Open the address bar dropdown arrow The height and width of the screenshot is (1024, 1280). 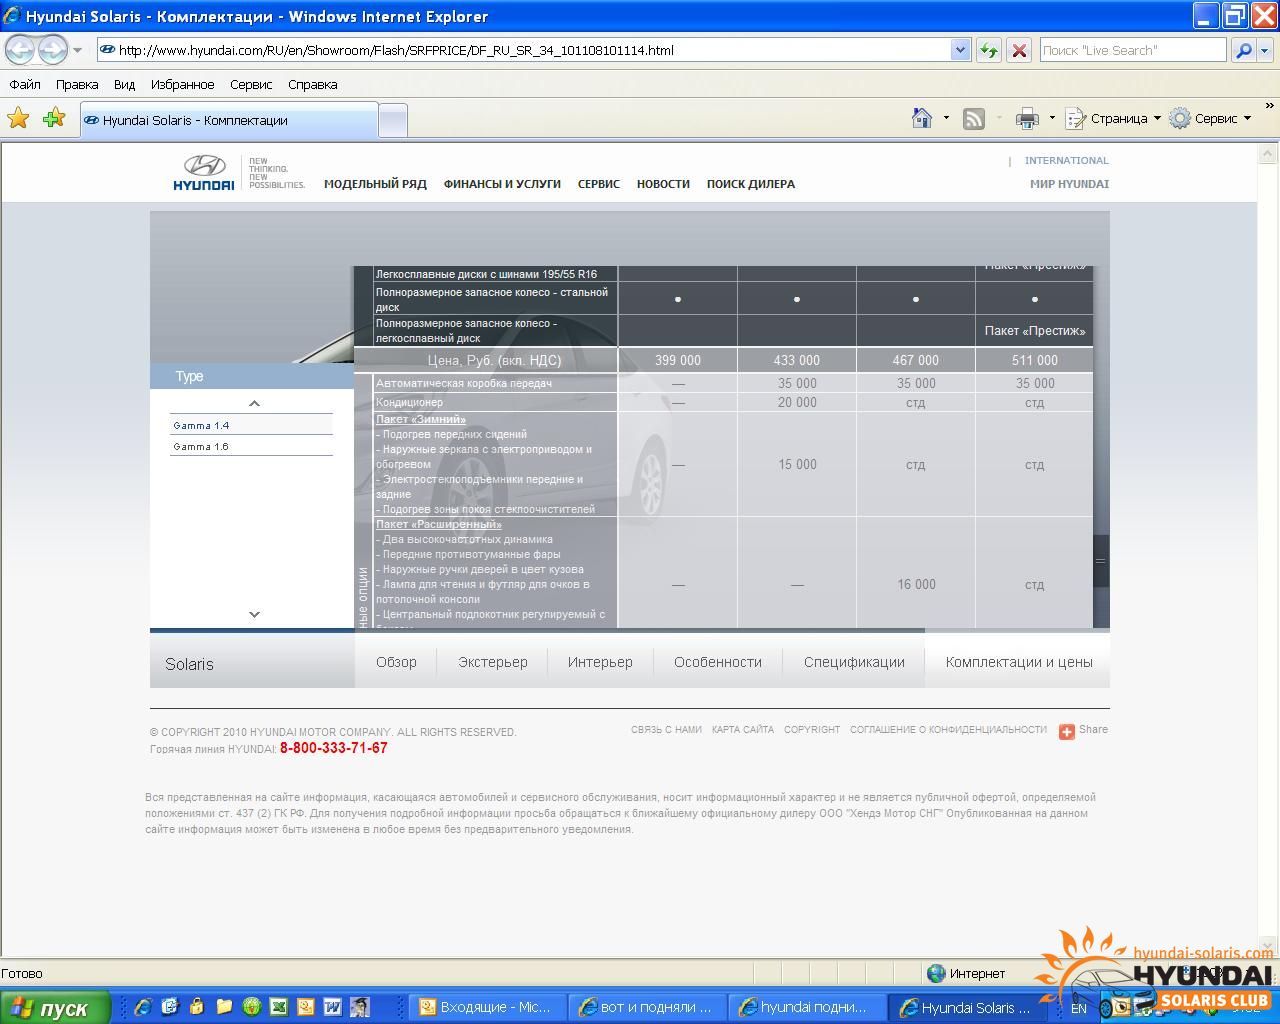960,50
